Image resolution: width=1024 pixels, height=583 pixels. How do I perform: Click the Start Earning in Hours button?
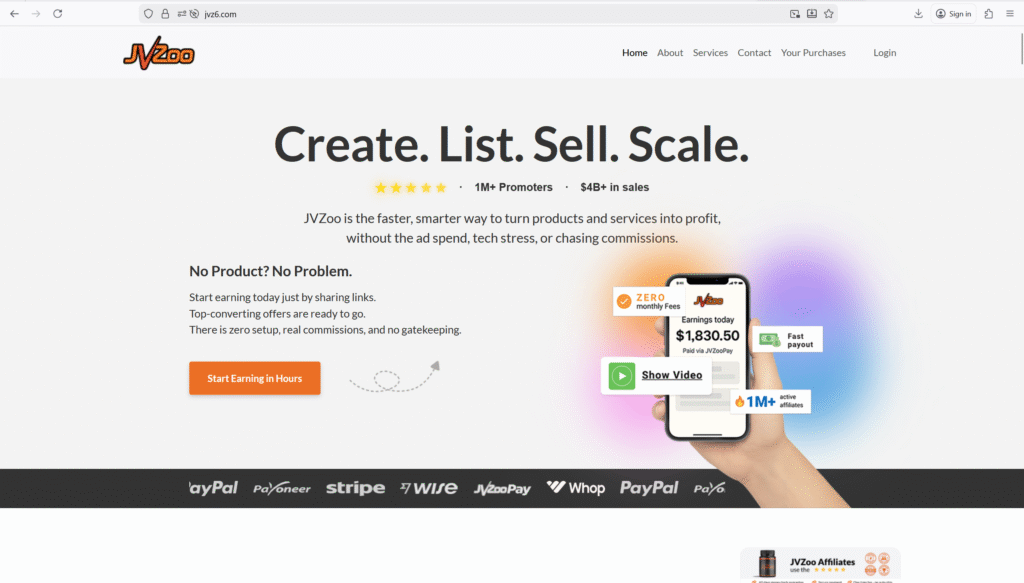pos(255,378)
